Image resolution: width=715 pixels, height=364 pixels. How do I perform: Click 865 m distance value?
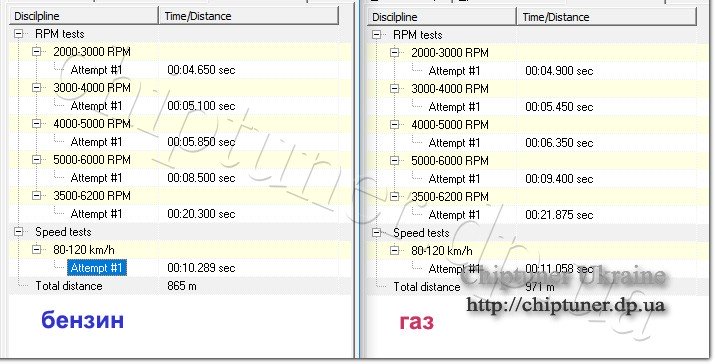click(x=182, y=286)
